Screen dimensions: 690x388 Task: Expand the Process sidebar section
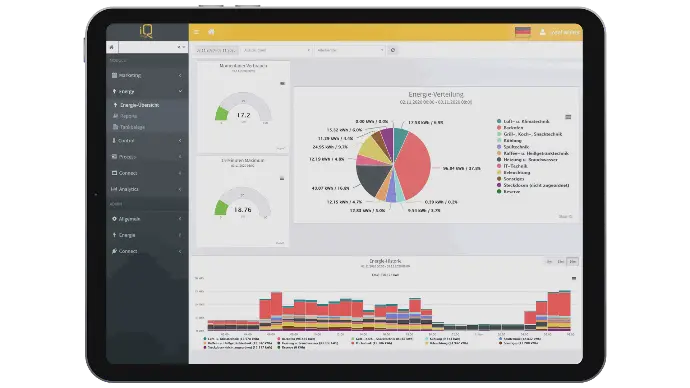[x=147, y=157]
